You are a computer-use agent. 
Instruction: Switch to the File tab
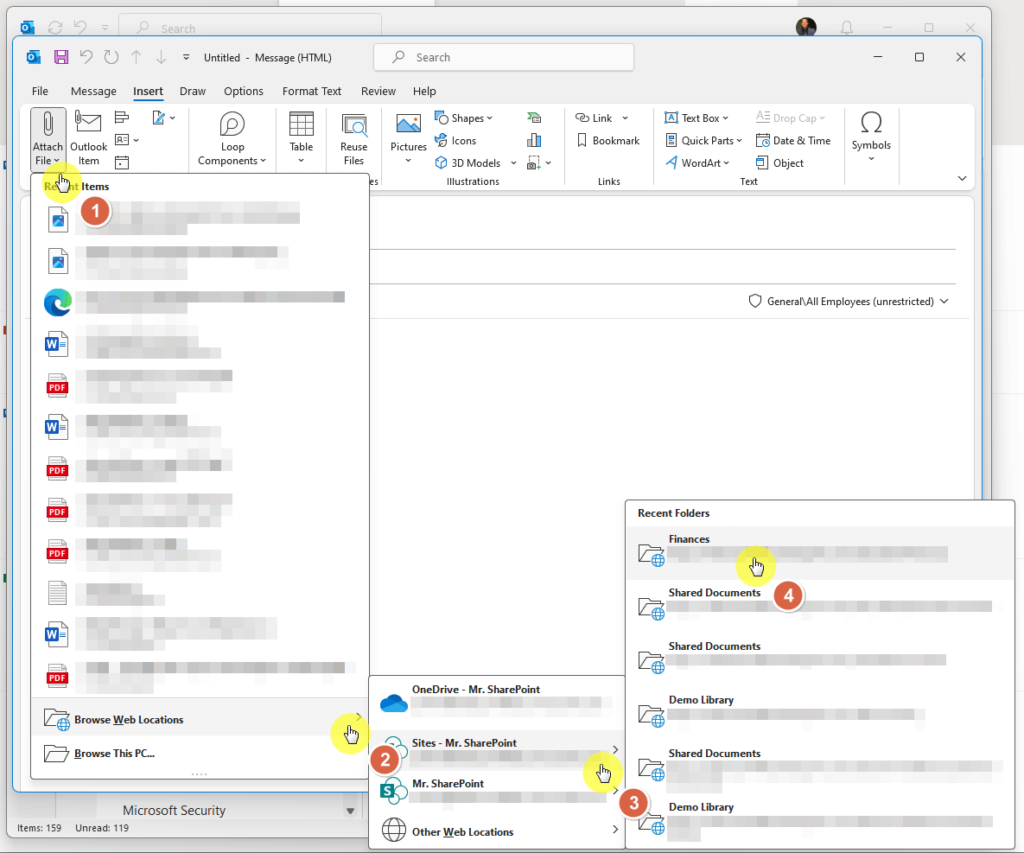pyautogui.click(x=40, y=91)
